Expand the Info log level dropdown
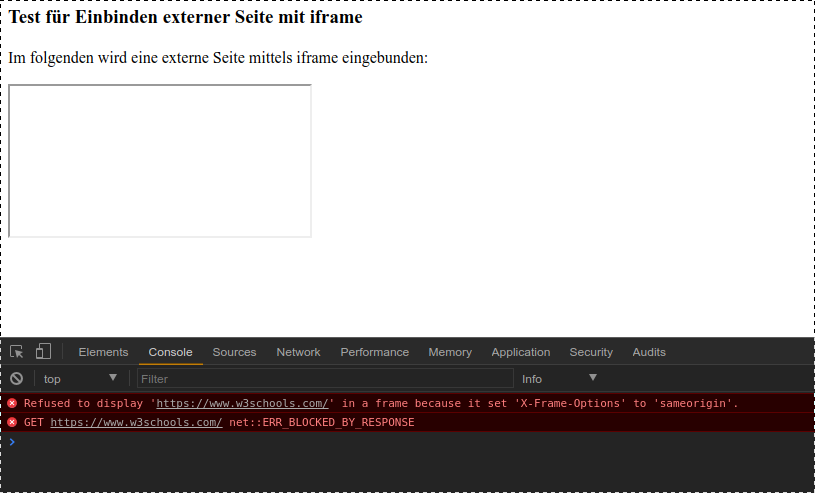The image size is (815, 493). (559, 379)
